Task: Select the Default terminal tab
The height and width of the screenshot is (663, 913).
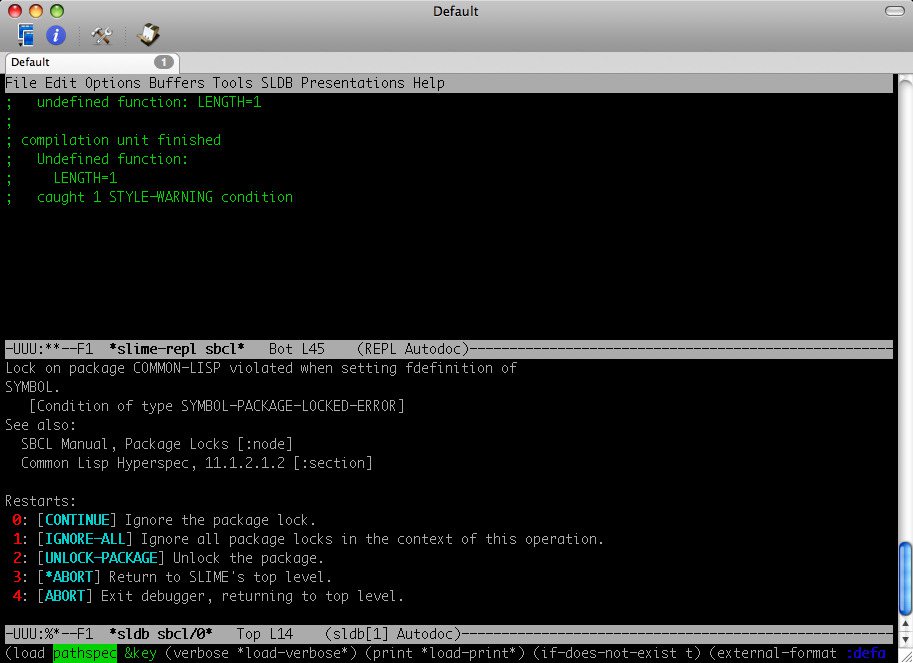Action: pyautogui.click(x=92, y=62)
